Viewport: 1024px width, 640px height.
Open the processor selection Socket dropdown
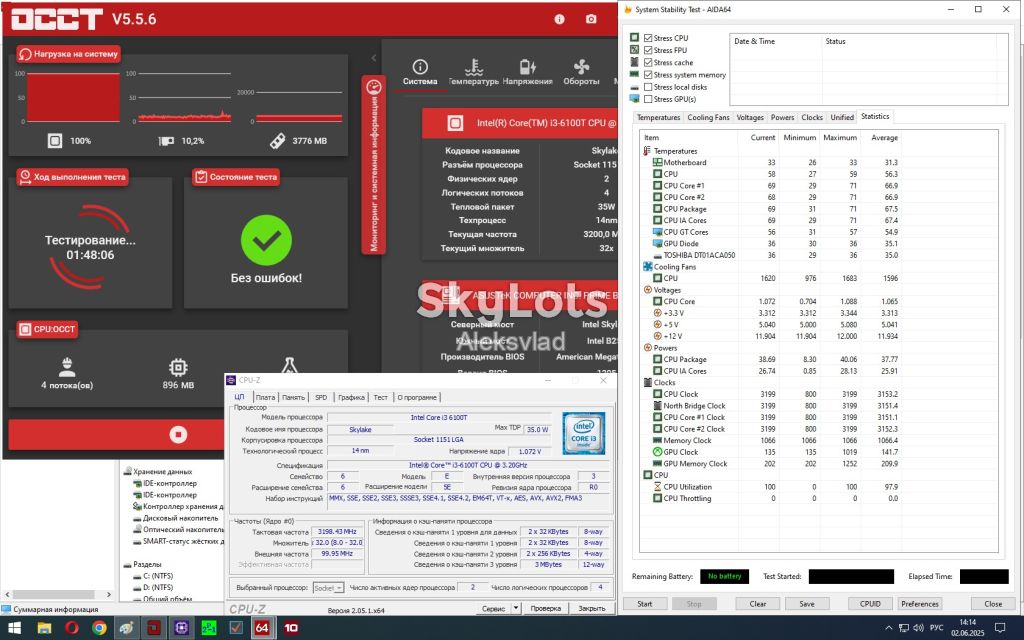click(328, 588)
